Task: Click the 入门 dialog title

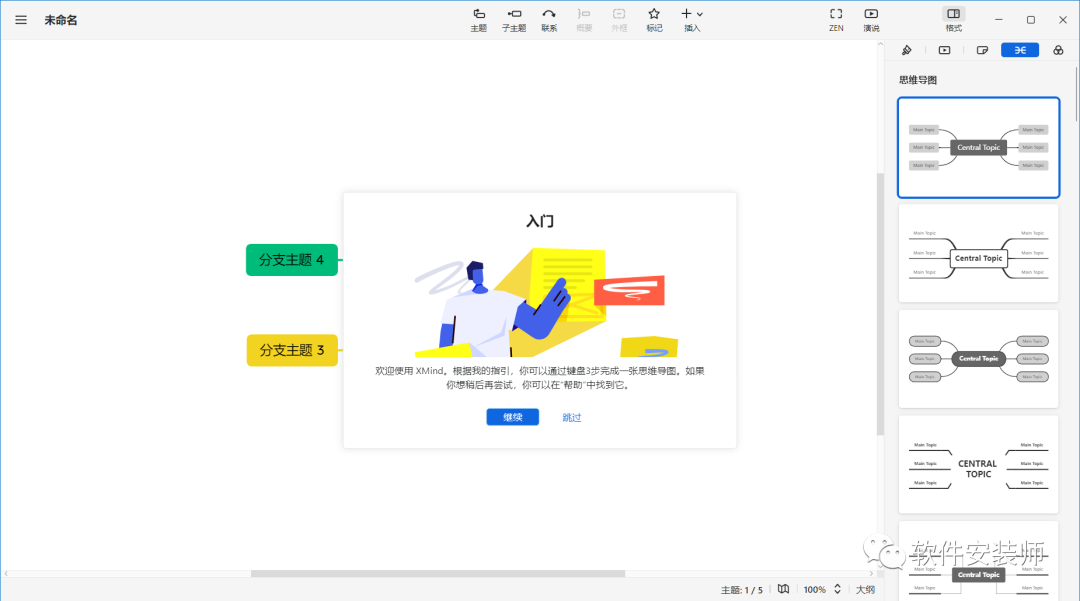Action: pyautogui.click(x=540, y=221)
